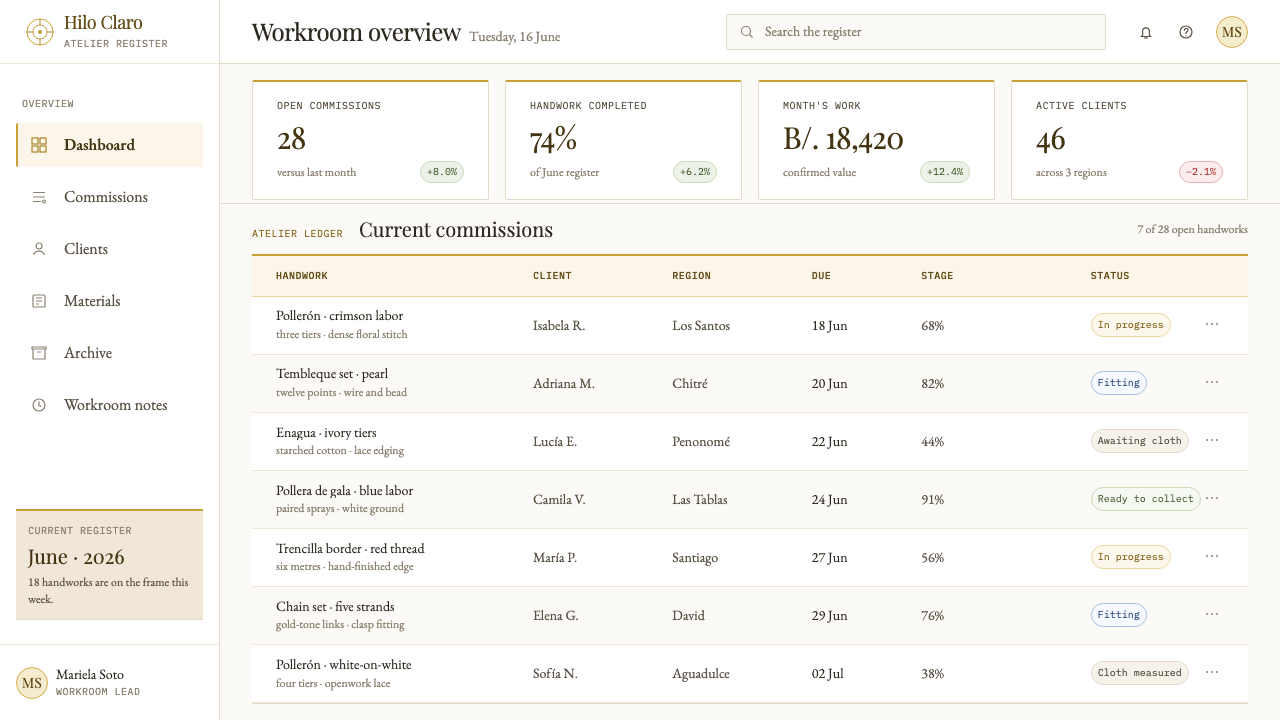Open the Current Register June 2026 card
1280x720 pixels.
(x=109, y=565)
